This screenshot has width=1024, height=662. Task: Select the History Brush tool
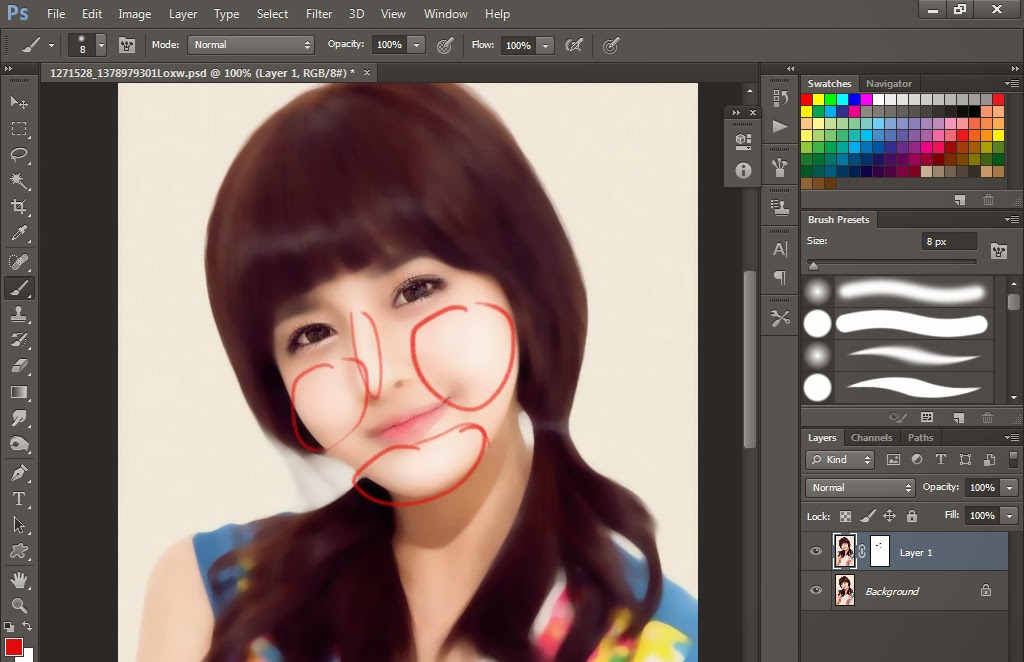19,340
